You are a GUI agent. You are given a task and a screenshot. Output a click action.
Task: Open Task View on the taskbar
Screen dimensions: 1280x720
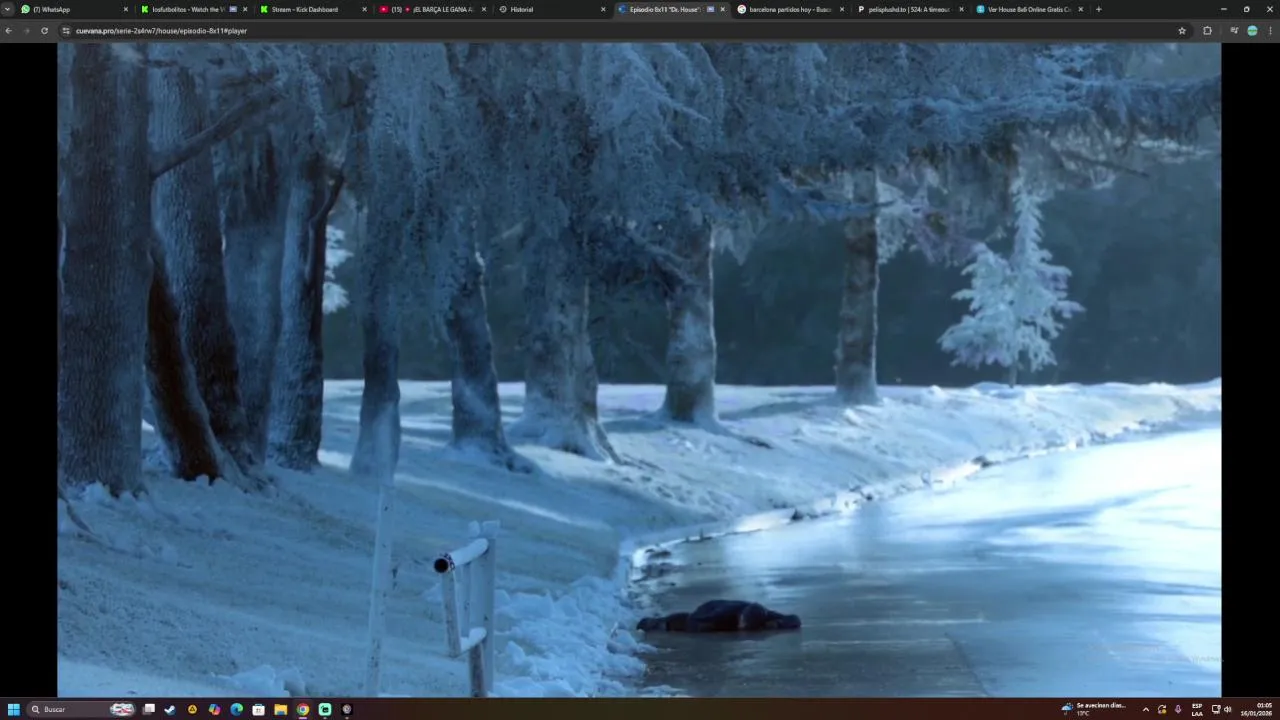149,709
